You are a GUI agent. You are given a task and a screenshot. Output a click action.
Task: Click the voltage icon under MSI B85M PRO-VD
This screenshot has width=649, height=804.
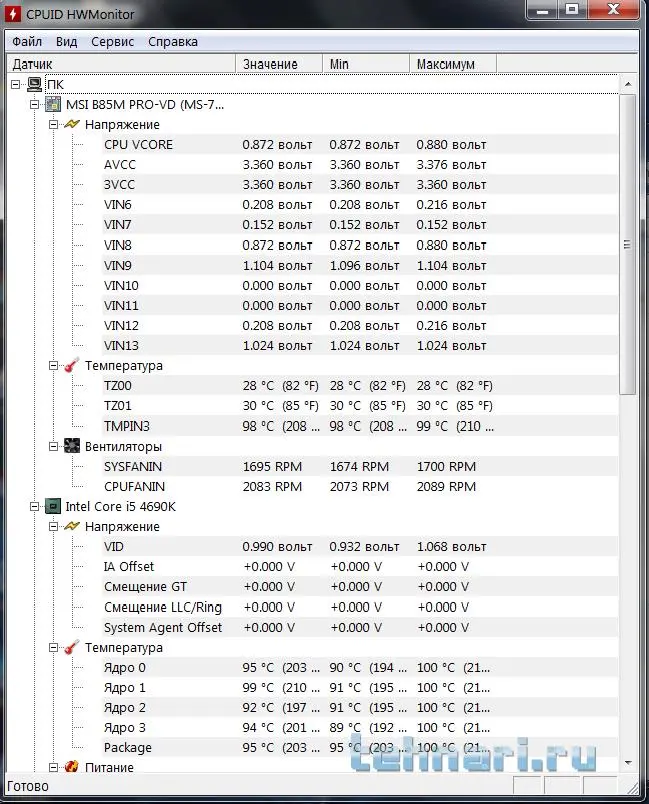tap(72, 124)
